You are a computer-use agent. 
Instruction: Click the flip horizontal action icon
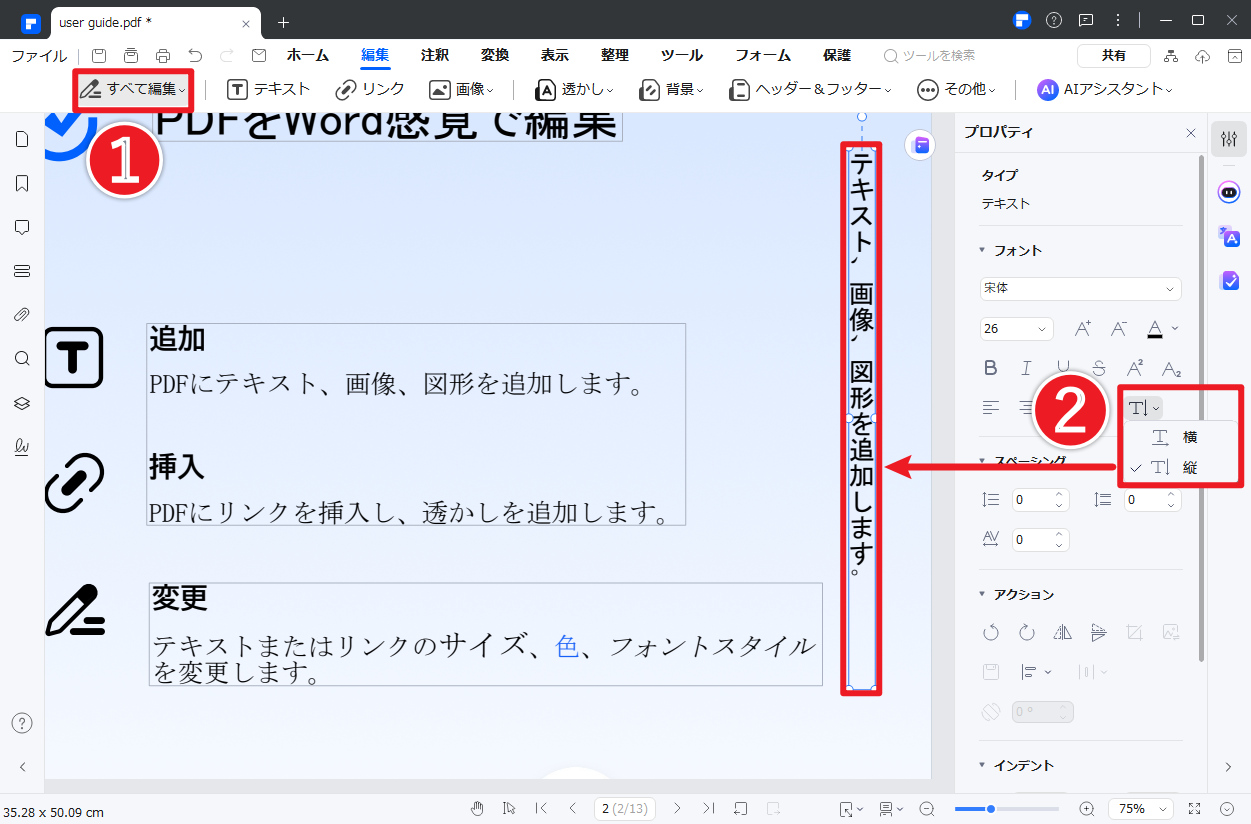1062,632
